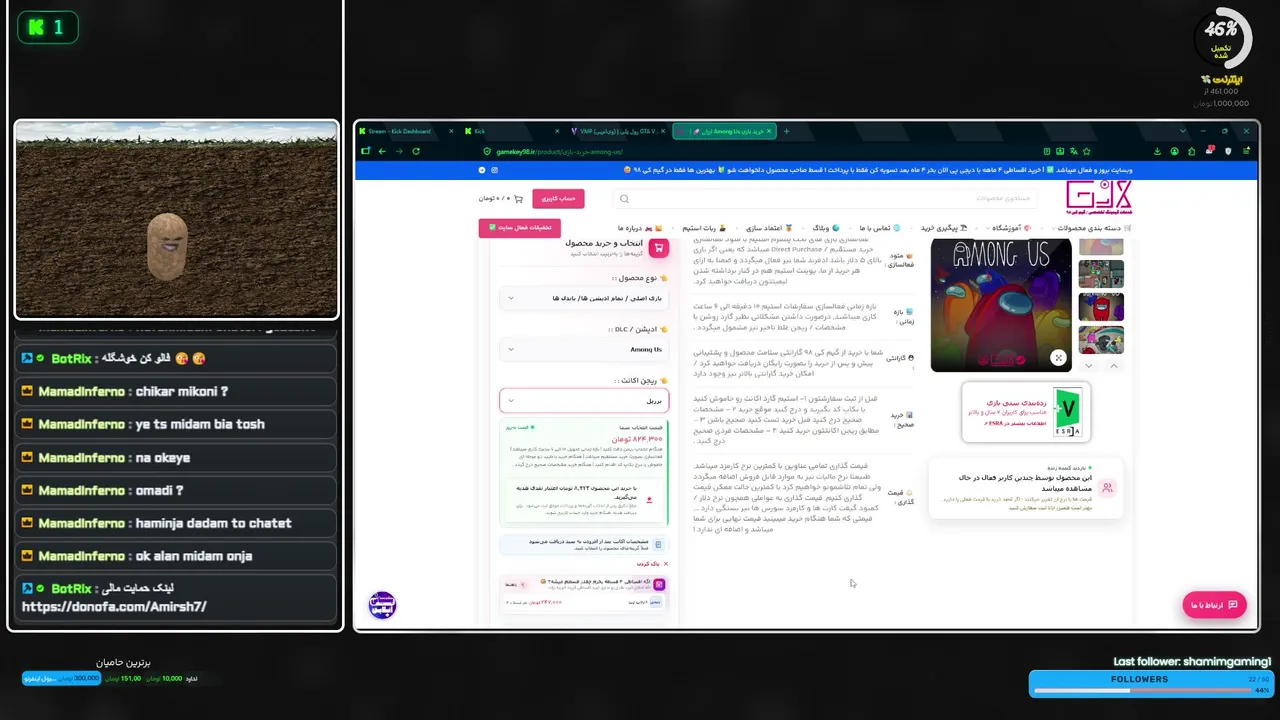
Task: Reload the gamekey98 page
Action: tap(416, 151)
